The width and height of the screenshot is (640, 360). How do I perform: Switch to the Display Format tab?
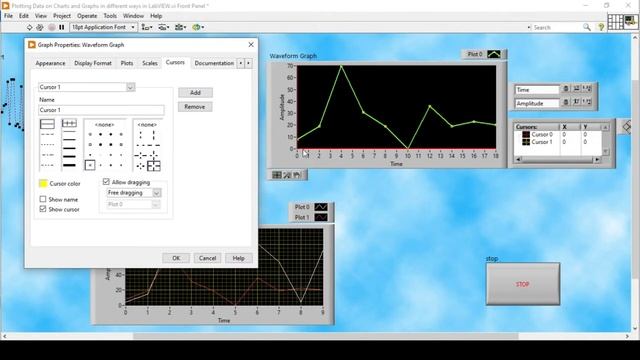click(93, 63)
